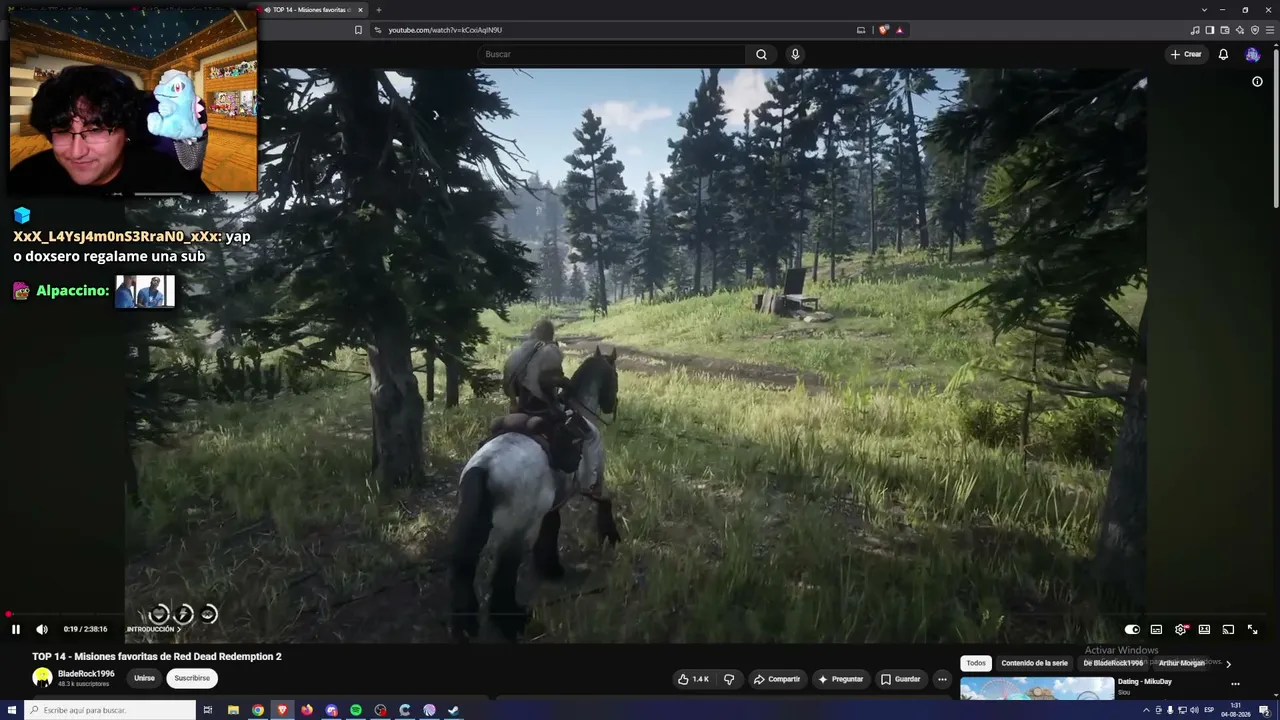
Task: Open the BladeRock1996 channel avatar
Action: (42, 678)
